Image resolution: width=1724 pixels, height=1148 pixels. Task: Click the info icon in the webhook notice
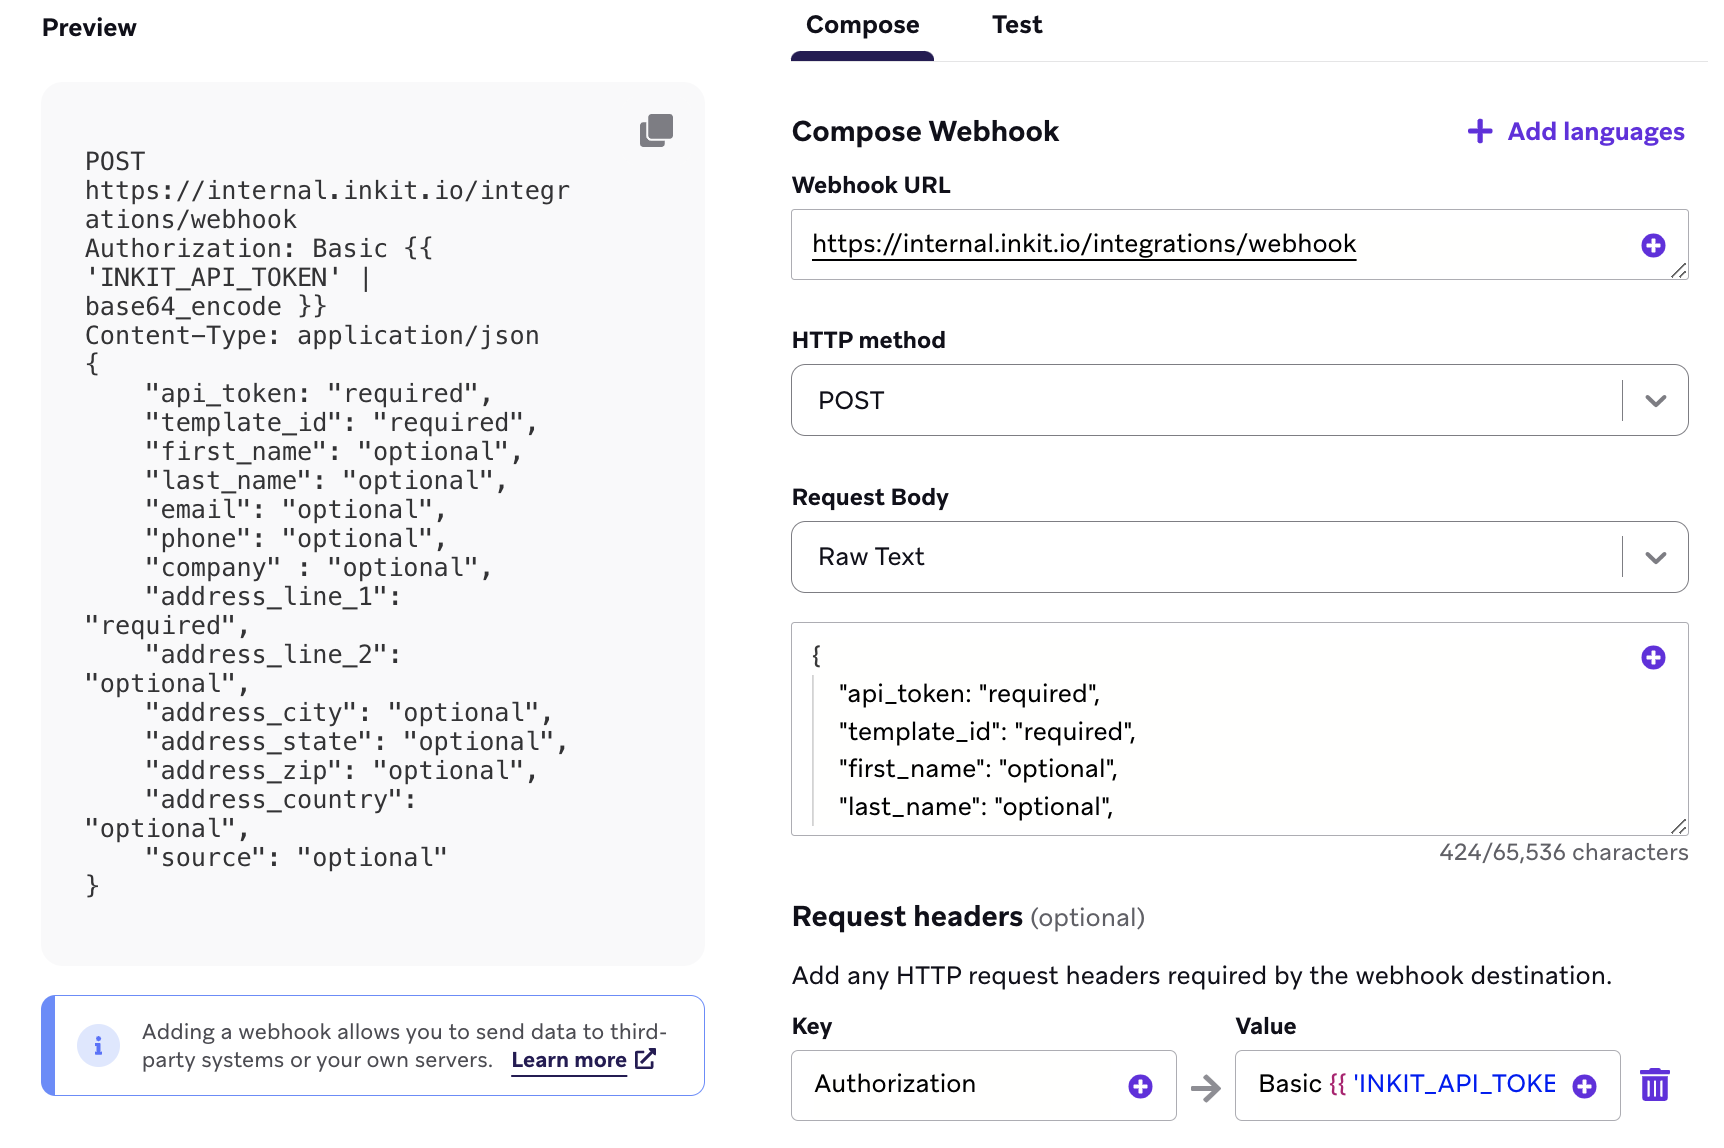pyautogui.click(x=98, y=1046)
